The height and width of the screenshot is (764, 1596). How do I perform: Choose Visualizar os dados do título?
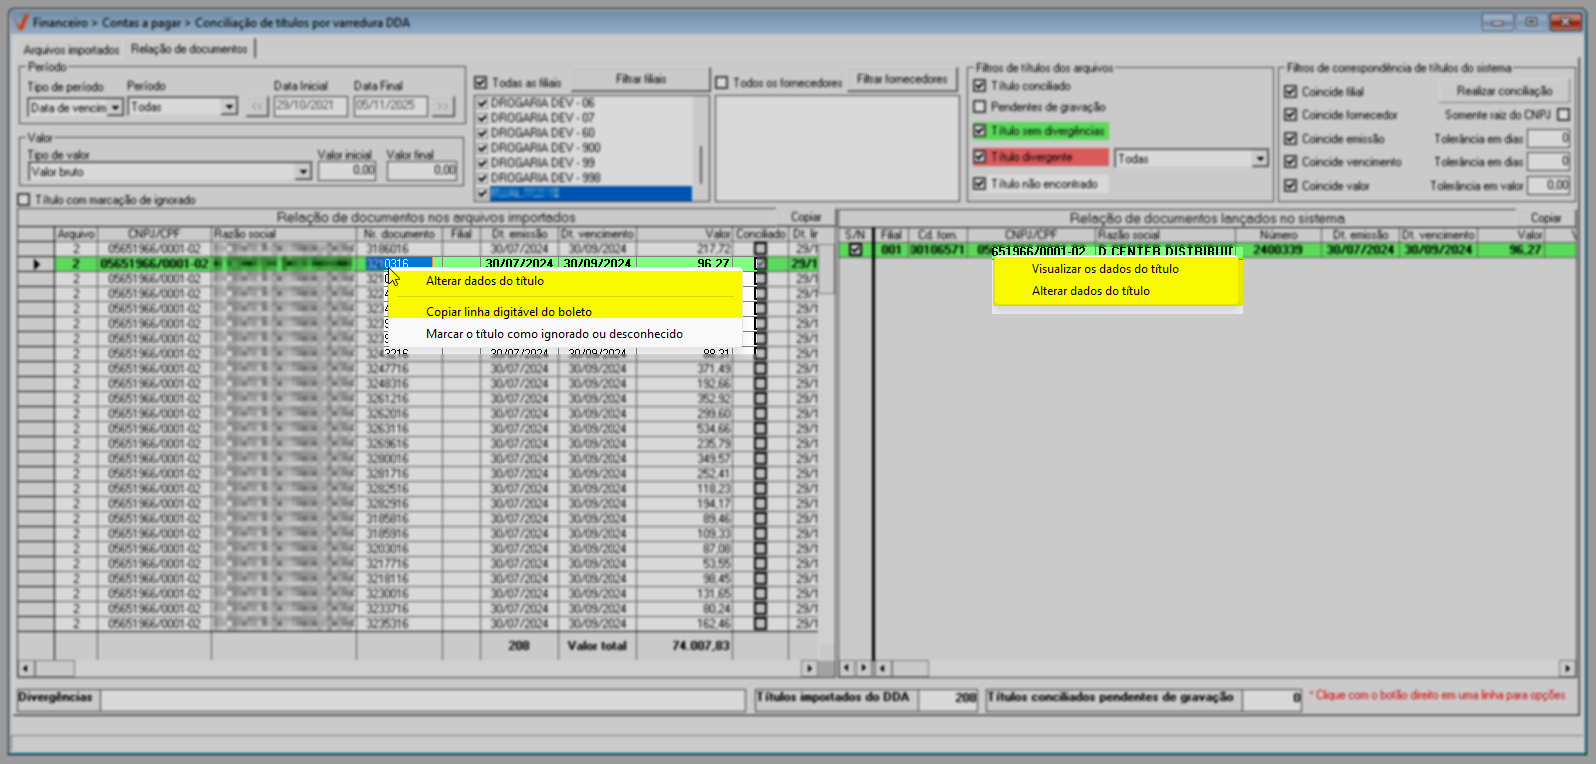click(1105, 269)
